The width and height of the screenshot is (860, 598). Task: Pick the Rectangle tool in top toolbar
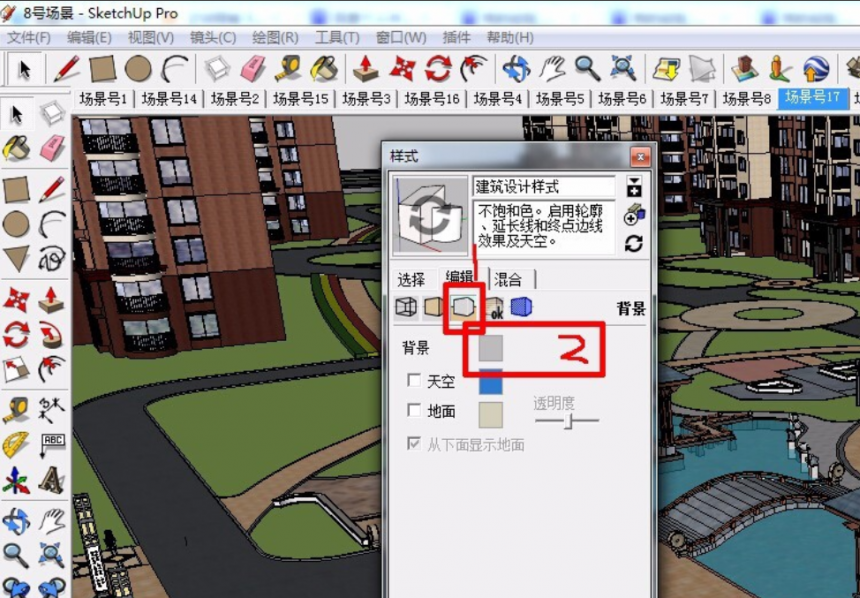[x=103, y=69]
